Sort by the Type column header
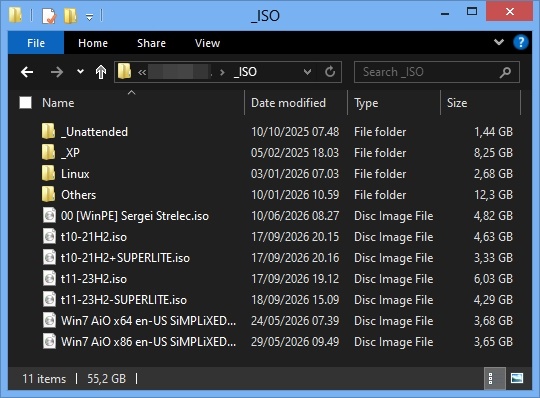The height and width of the screenshot is (398, 540). pos(366,103)
